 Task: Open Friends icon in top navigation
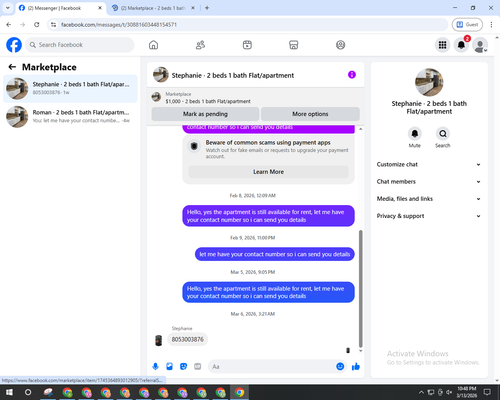200,45
